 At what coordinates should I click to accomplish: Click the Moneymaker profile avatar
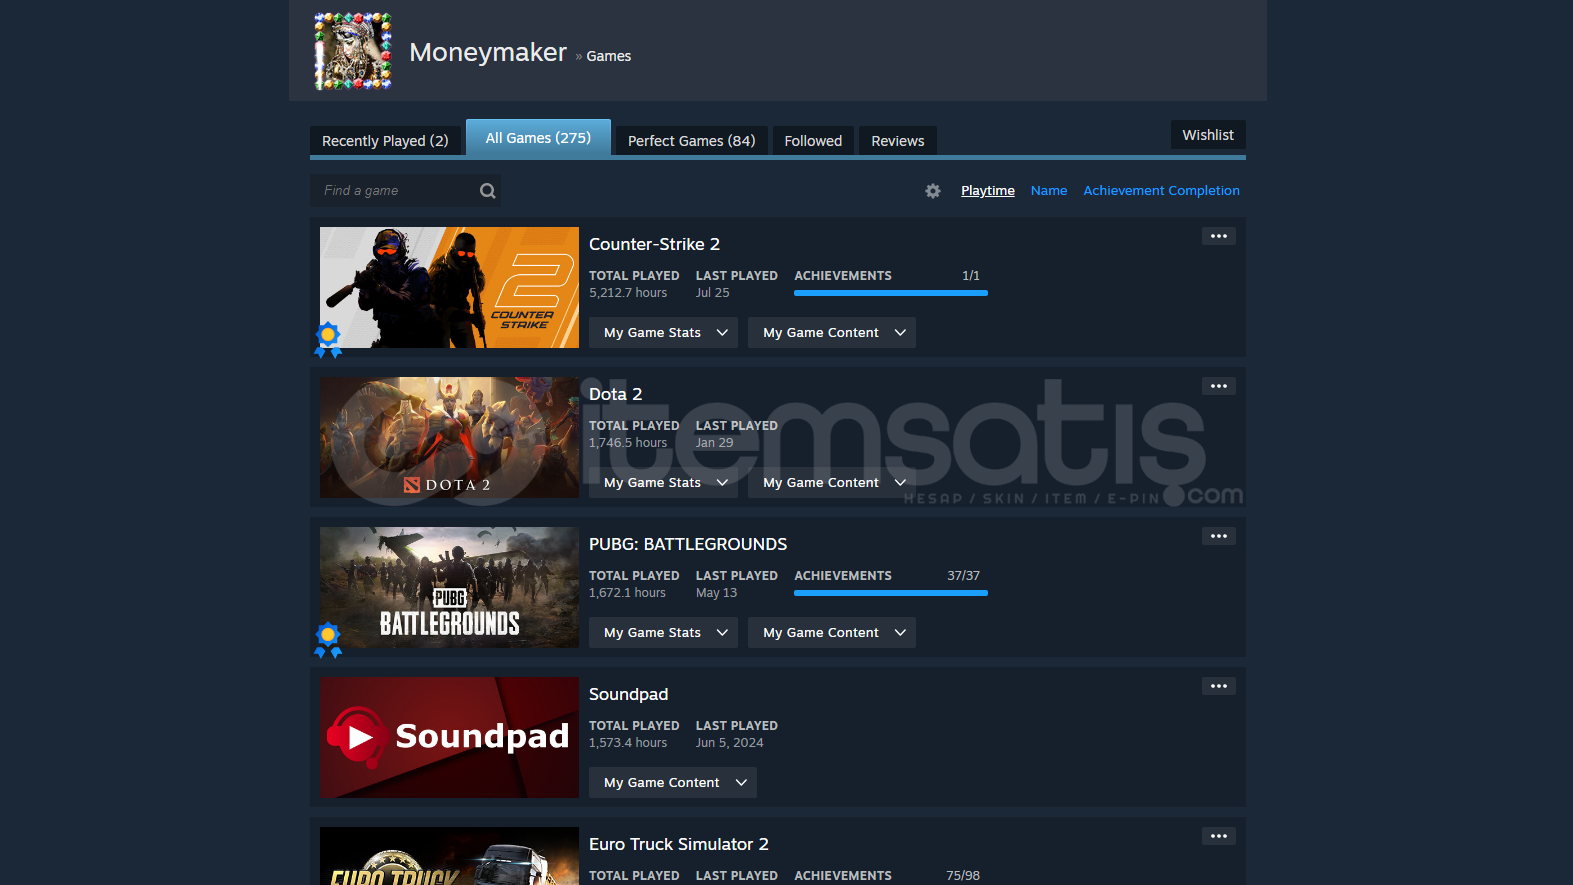pyautogui.click(x=353, y=51)
